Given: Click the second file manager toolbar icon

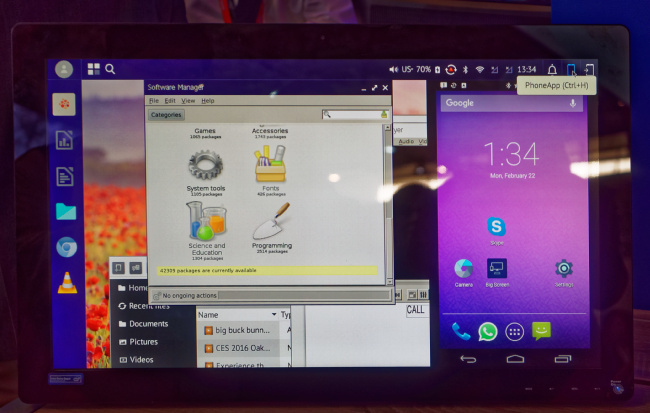Looking at the screenshot, I should tap(136, 268).
